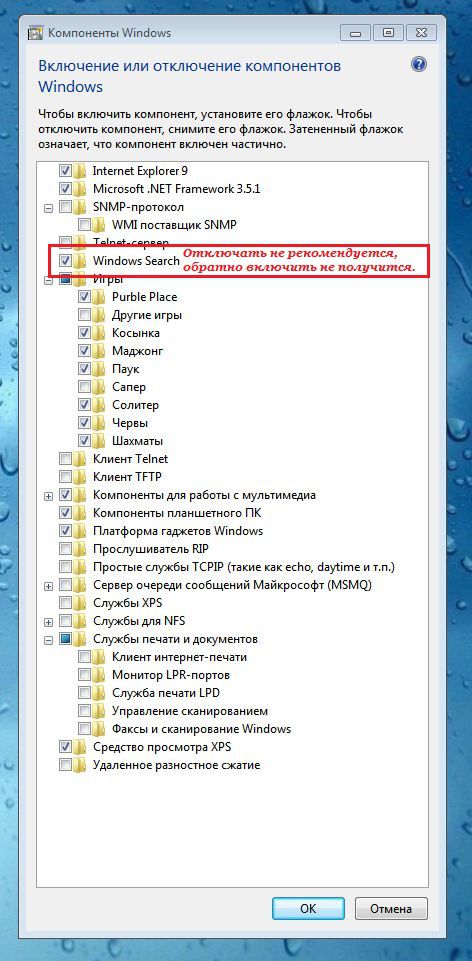Enable the Сапер checkbox
The width and height of the screenshot is (472, 961).
click(x=85, y=387)
